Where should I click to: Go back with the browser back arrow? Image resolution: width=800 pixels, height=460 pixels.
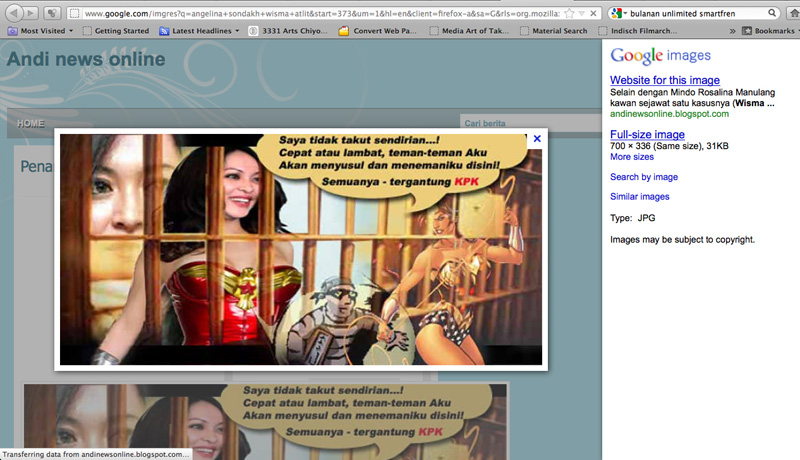click(x=15, y=13)
